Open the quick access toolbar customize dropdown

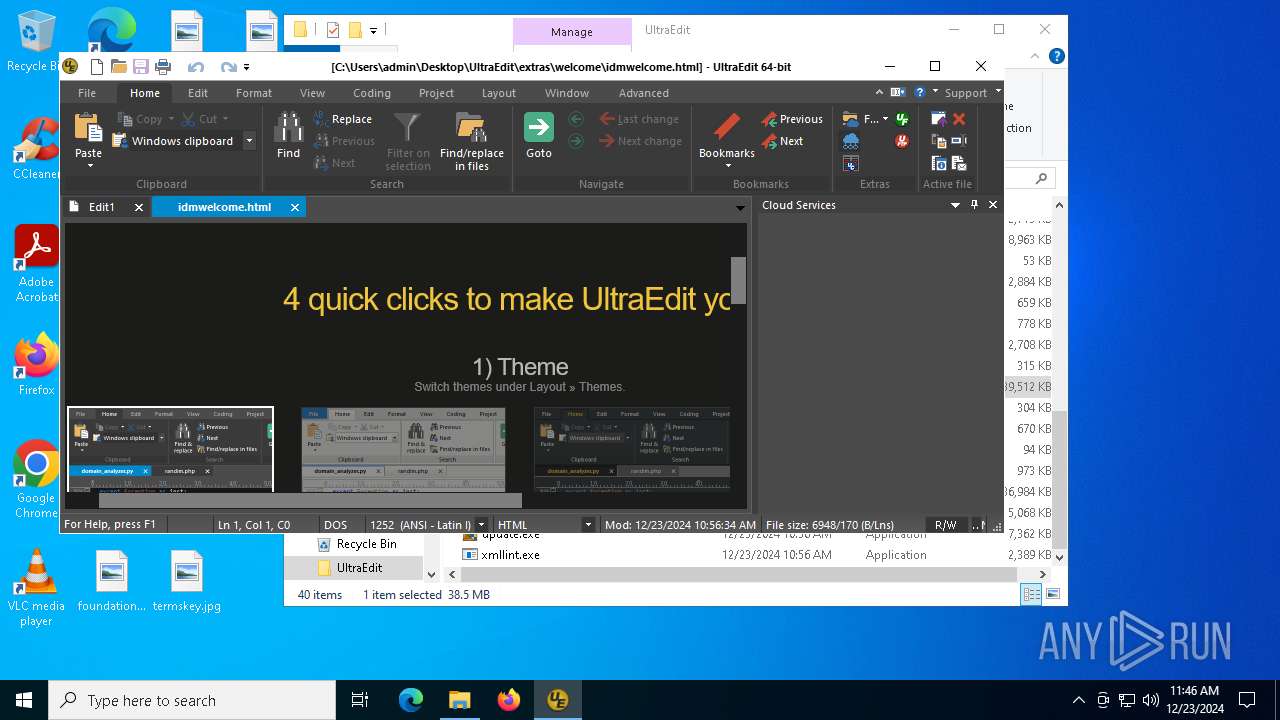(246, 67)
